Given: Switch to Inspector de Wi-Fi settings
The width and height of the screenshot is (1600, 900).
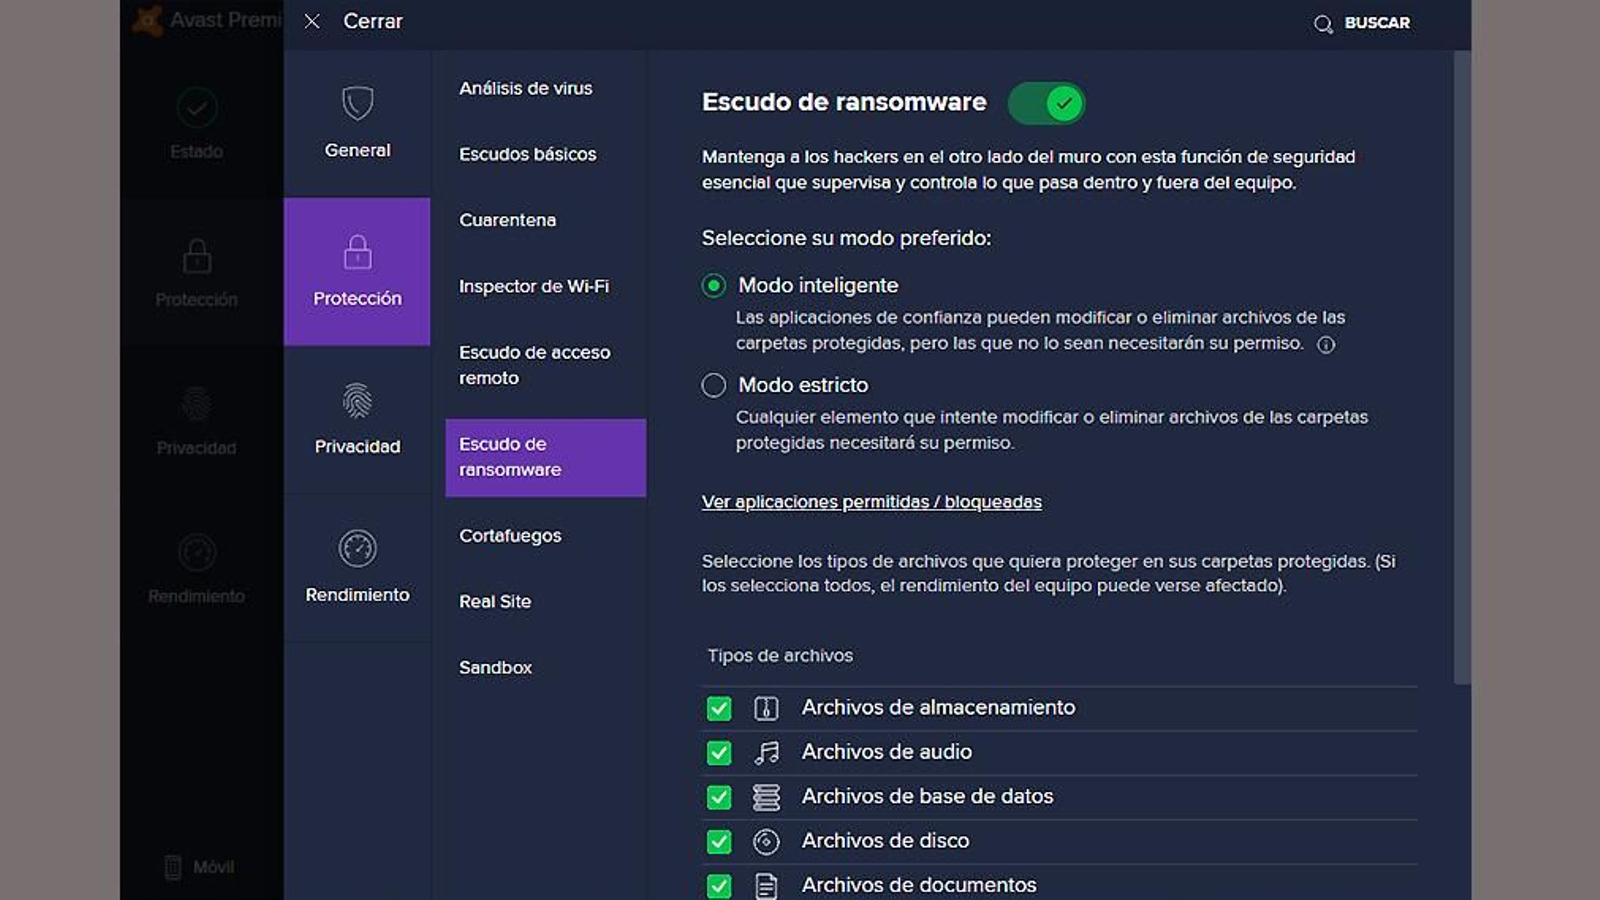Looking at the screenshot, I should pyautogui.click(x=536, y=286).
